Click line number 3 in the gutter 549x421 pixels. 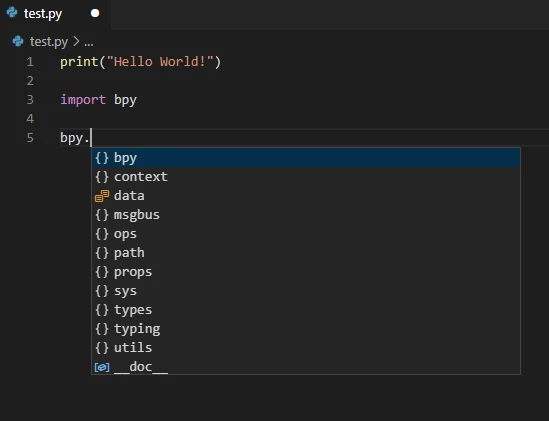coord(30,100)
